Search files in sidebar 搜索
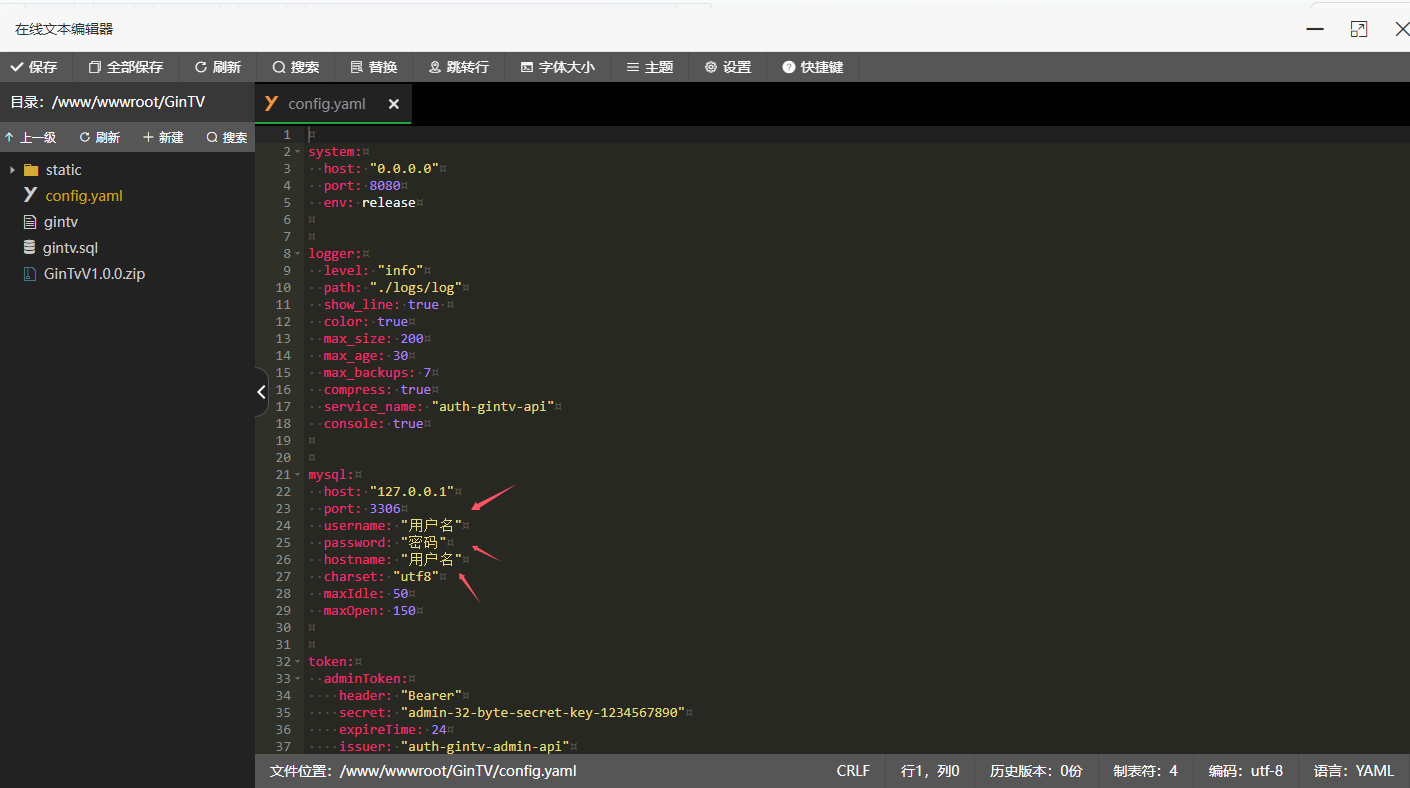Viewport: 1410px width, 788px height. [227, 137]
